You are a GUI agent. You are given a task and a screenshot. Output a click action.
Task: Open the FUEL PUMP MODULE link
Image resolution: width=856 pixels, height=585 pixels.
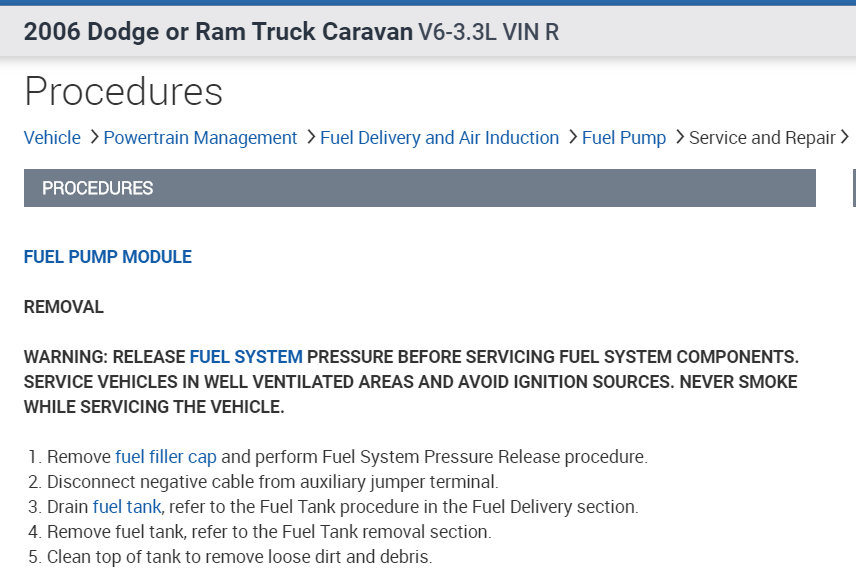pos(107,257)
